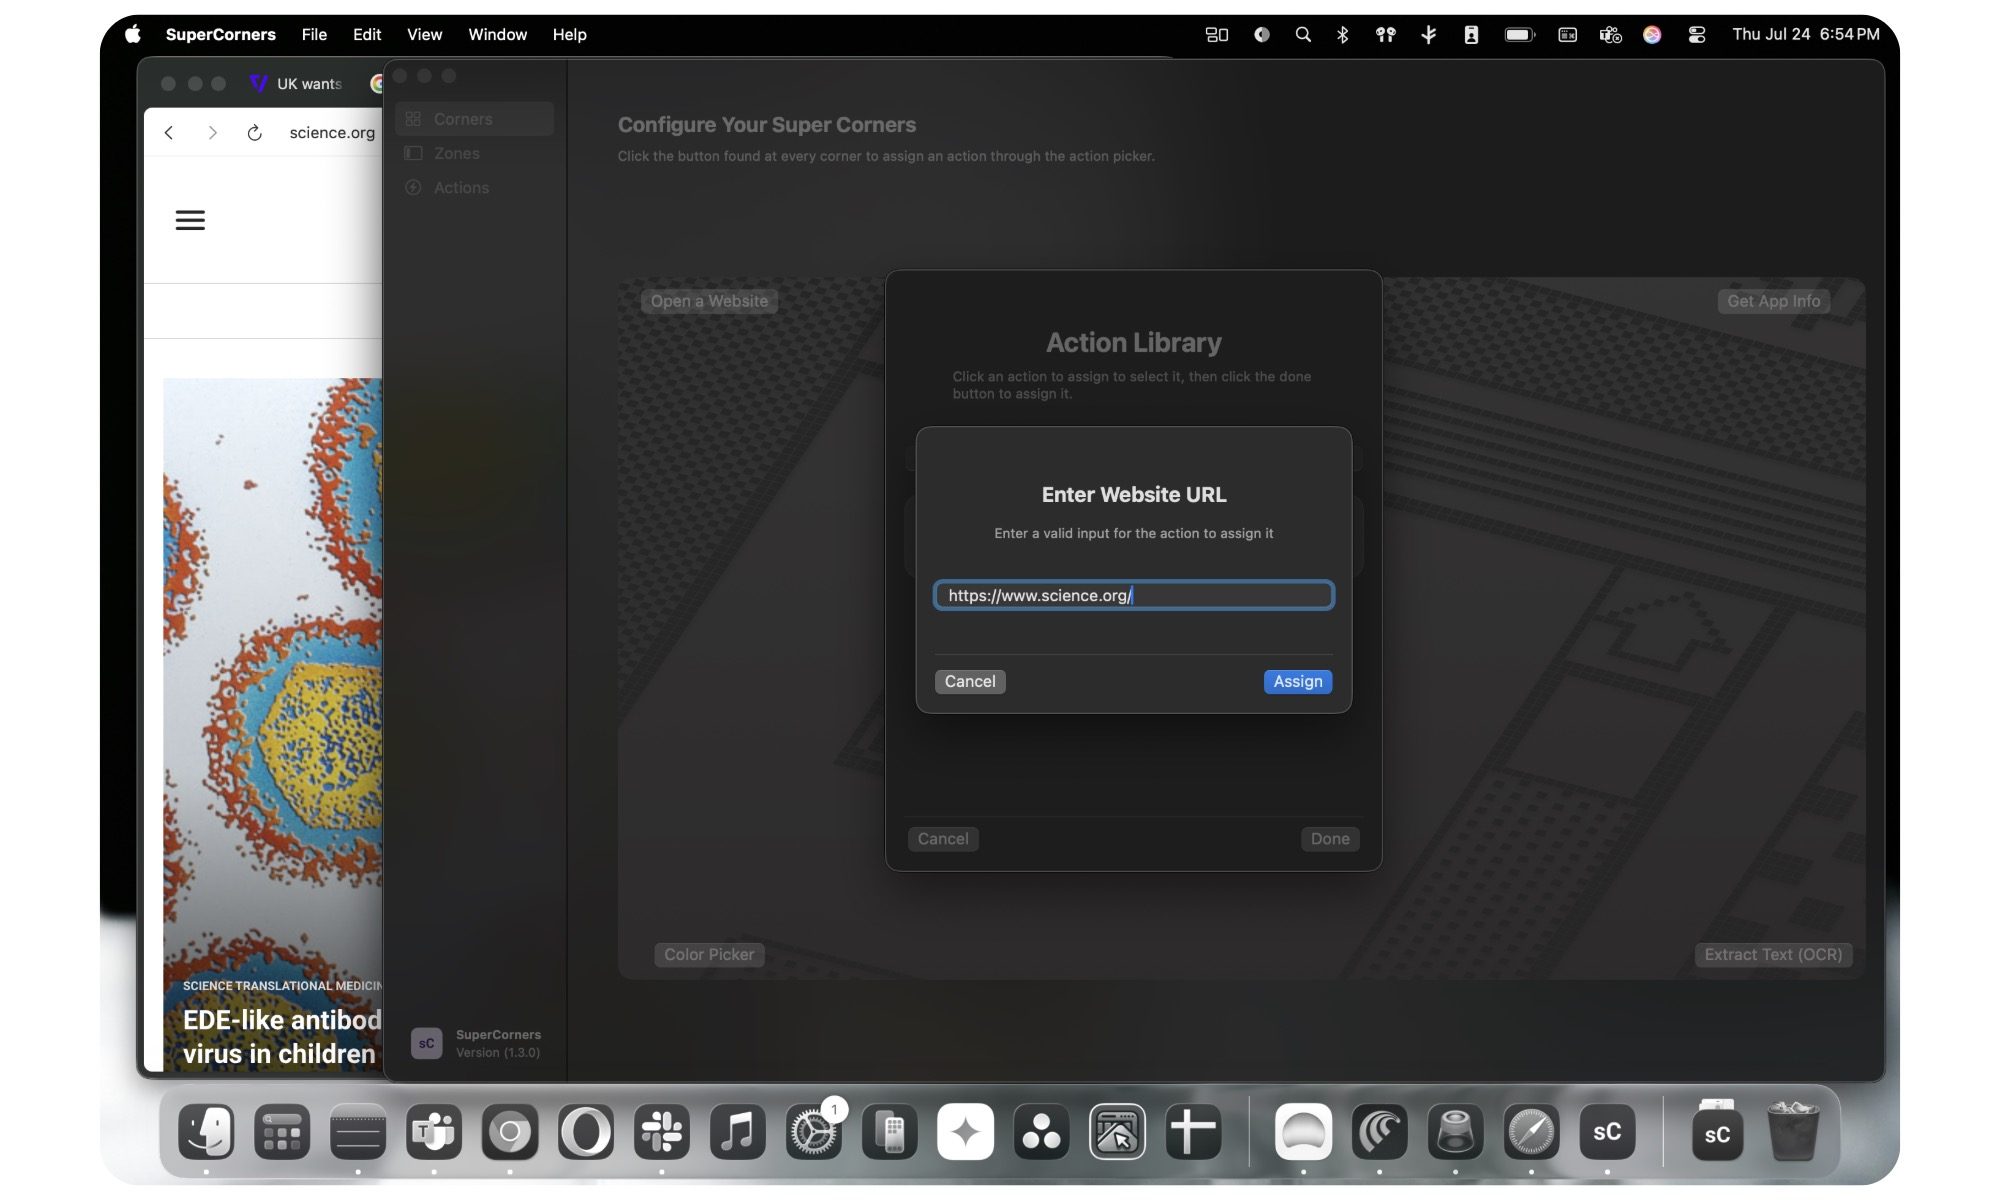Viewport: 2000px width, 1200px height.
Task: Click the Spotlight search icon in menu bar
Action: pyautogui.click(x=1303, y=34)
